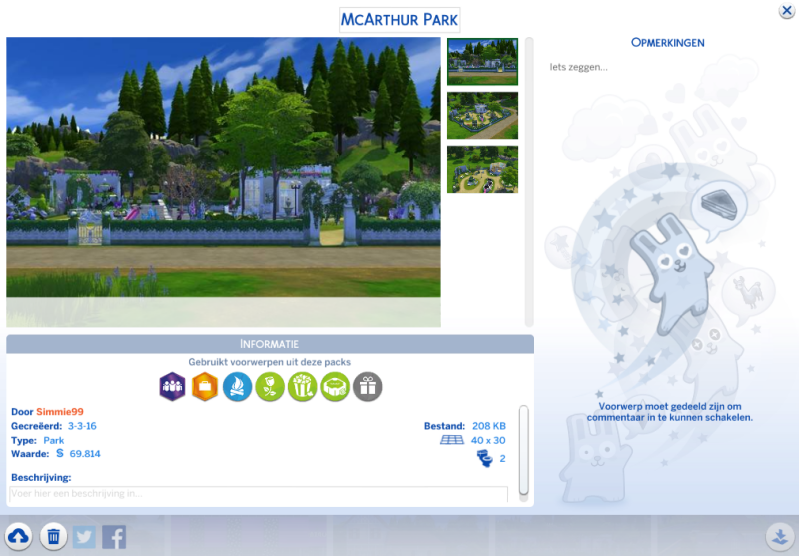This screenshot has width=799, height=556.
Task: Click the McArthur Park title field
Action: tap(400, 20)
